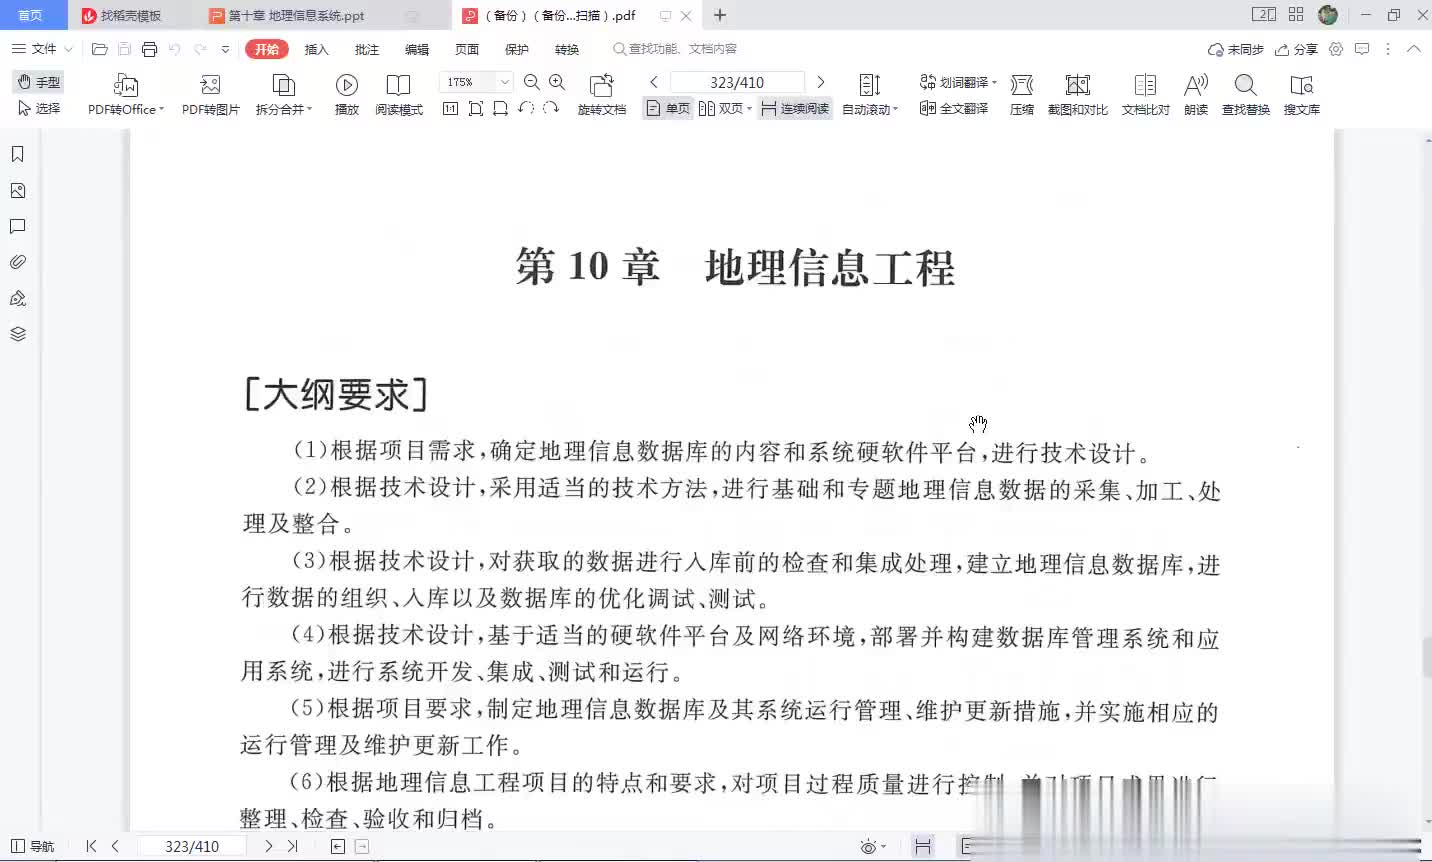Click the PDF转Office conversion icon

point(125,86)
